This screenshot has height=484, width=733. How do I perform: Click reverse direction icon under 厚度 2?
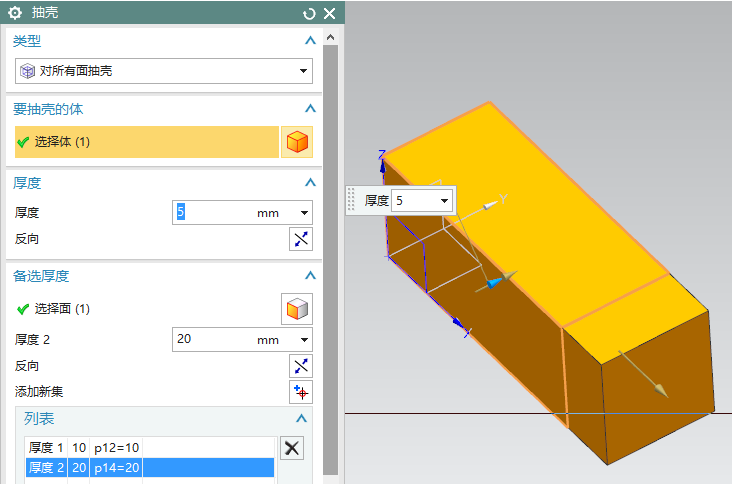pyautogui.click(x=301, y=365)
